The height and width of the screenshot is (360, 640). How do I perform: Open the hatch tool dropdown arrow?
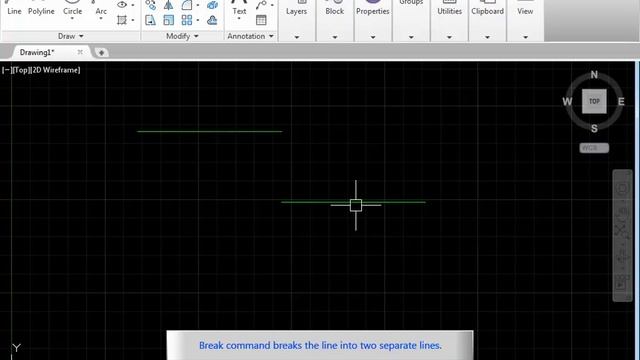[x=133, y=20]
